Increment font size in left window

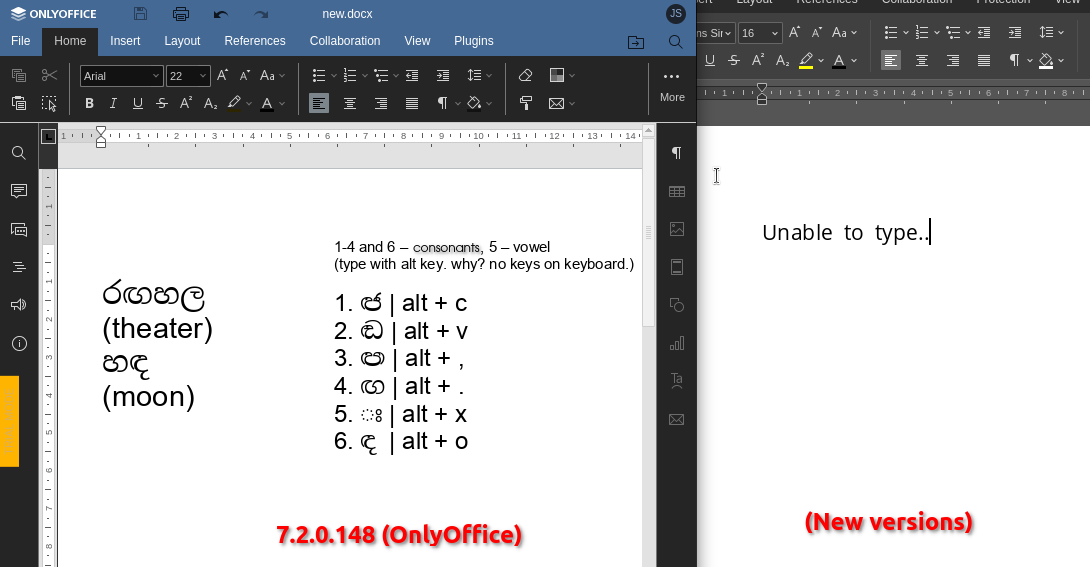click(222, 75)
